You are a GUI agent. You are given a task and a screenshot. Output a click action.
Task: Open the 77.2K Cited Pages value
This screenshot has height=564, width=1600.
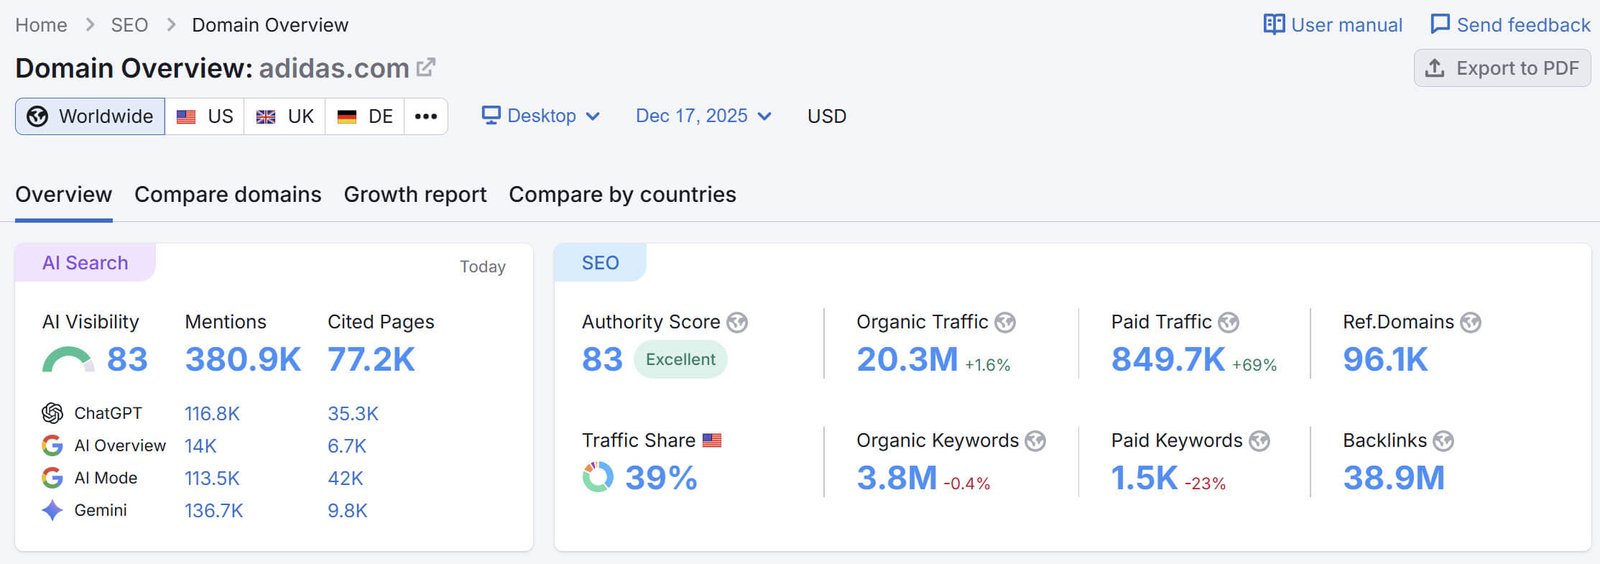pos(371,359)
